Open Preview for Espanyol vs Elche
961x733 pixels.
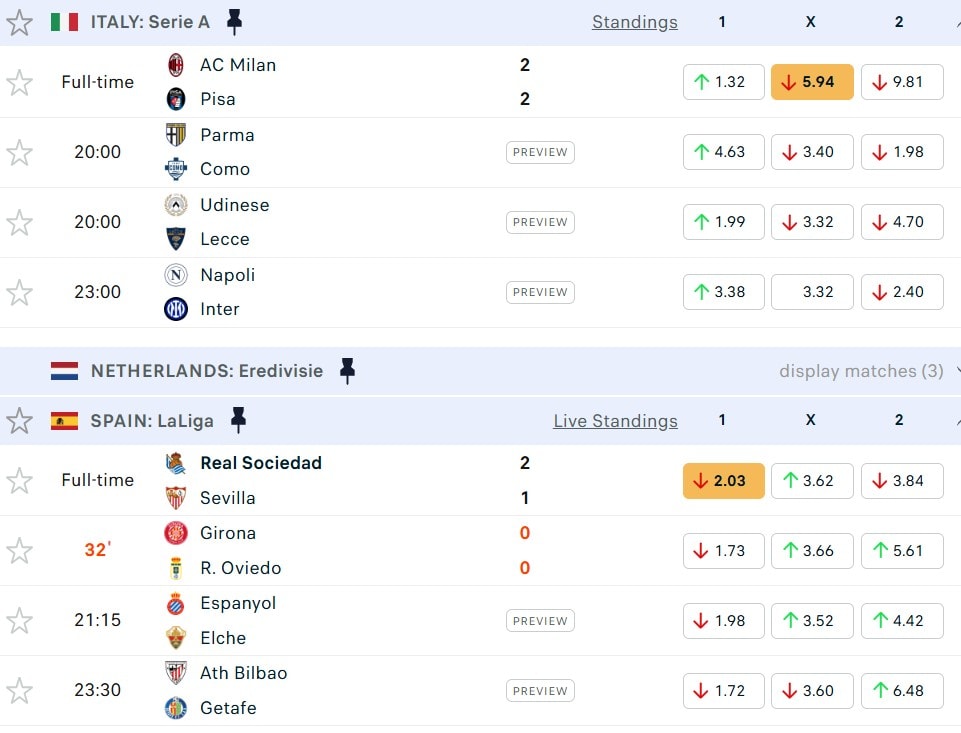coord(540,621)
